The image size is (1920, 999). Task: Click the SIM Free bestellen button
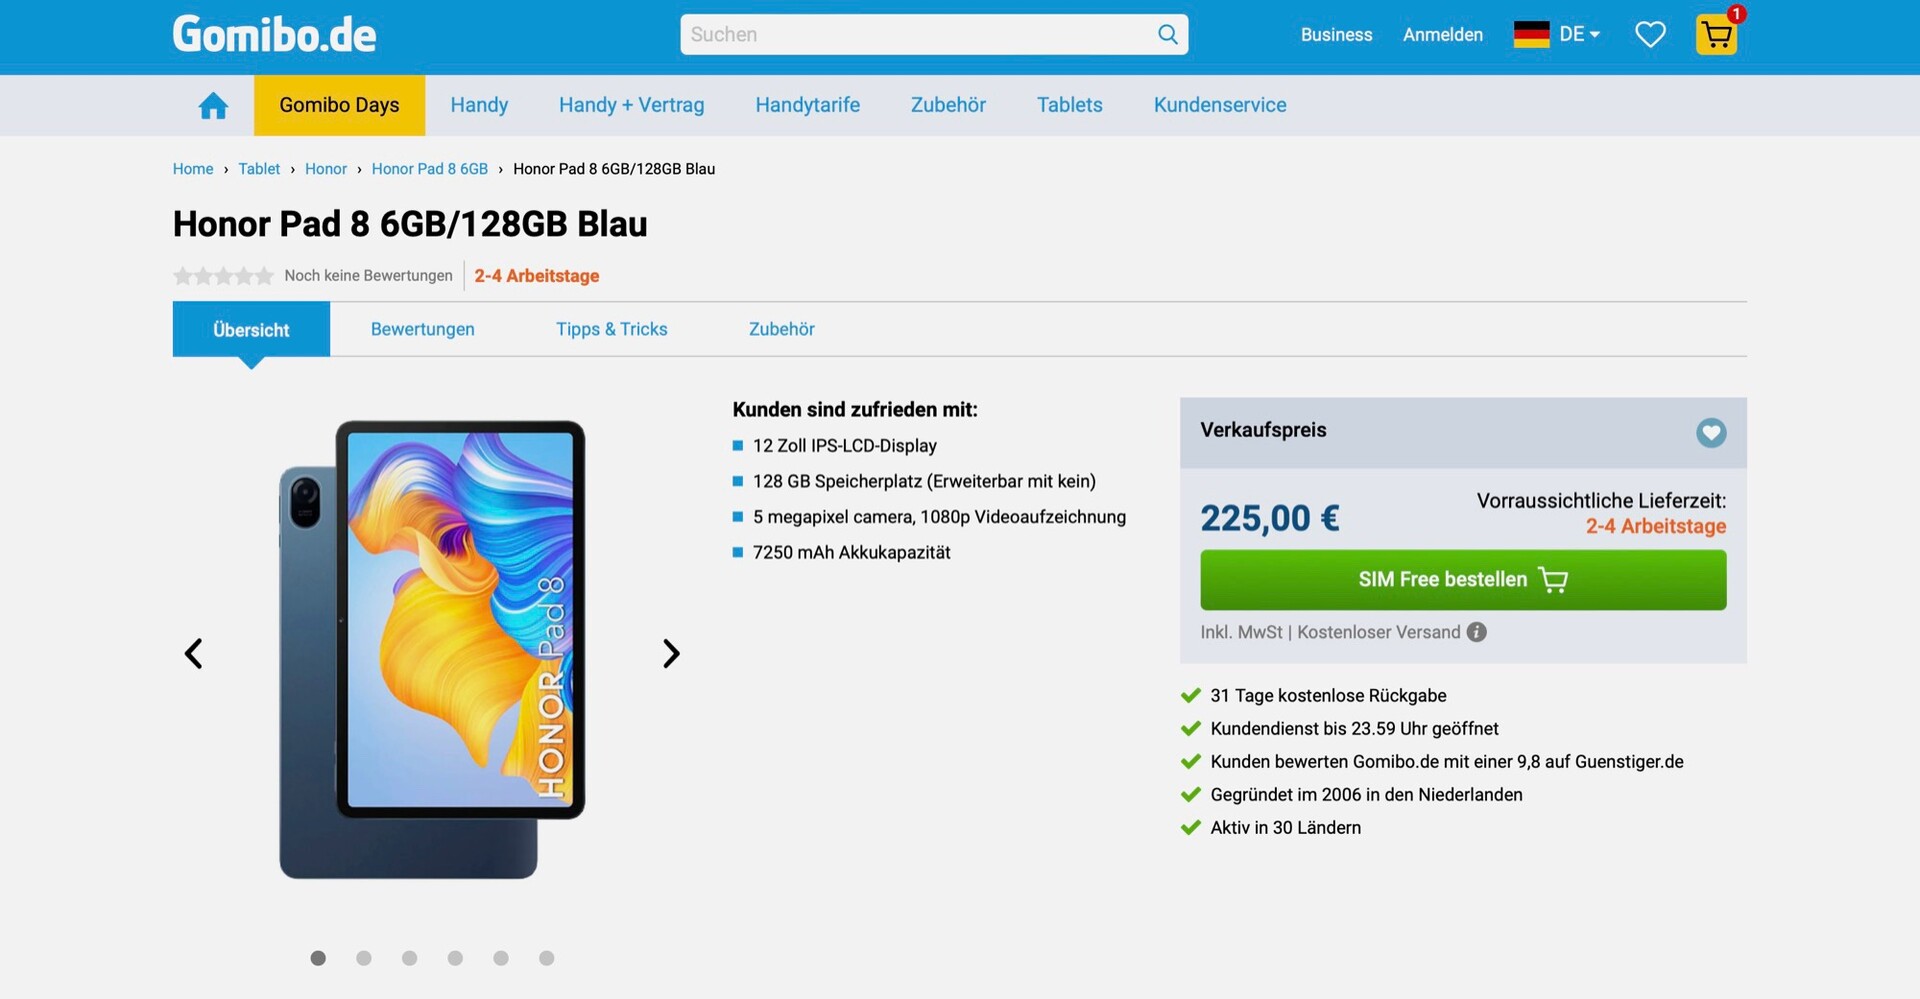[x=1463, y=580]
